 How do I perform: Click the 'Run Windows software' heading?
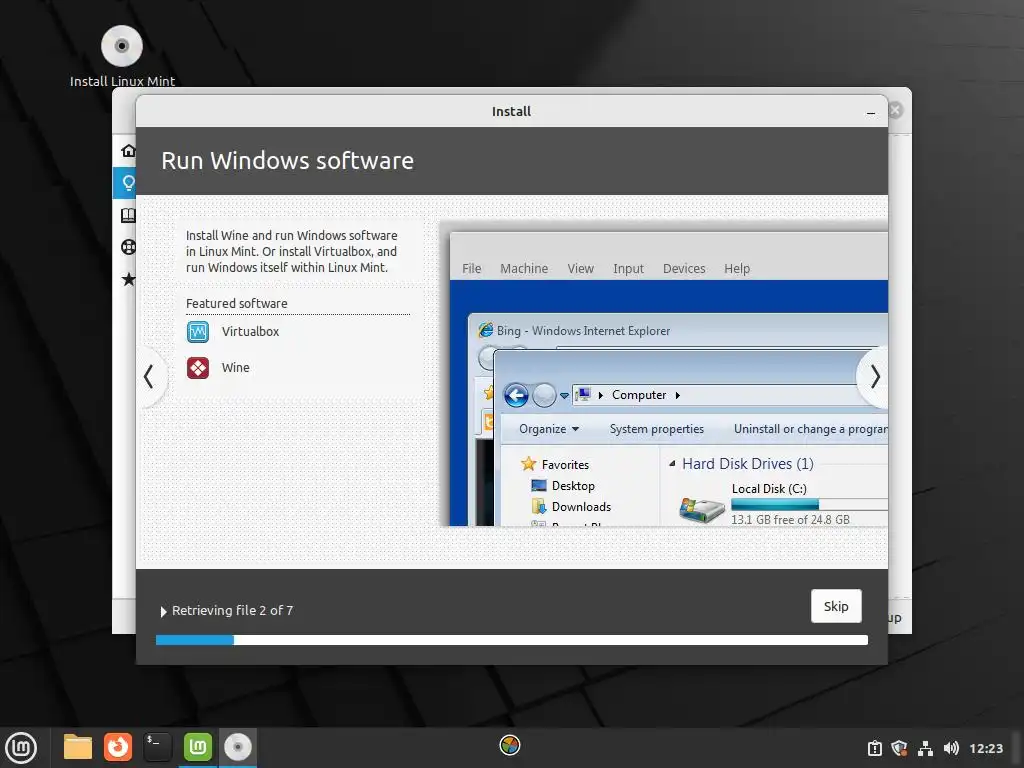287,161
